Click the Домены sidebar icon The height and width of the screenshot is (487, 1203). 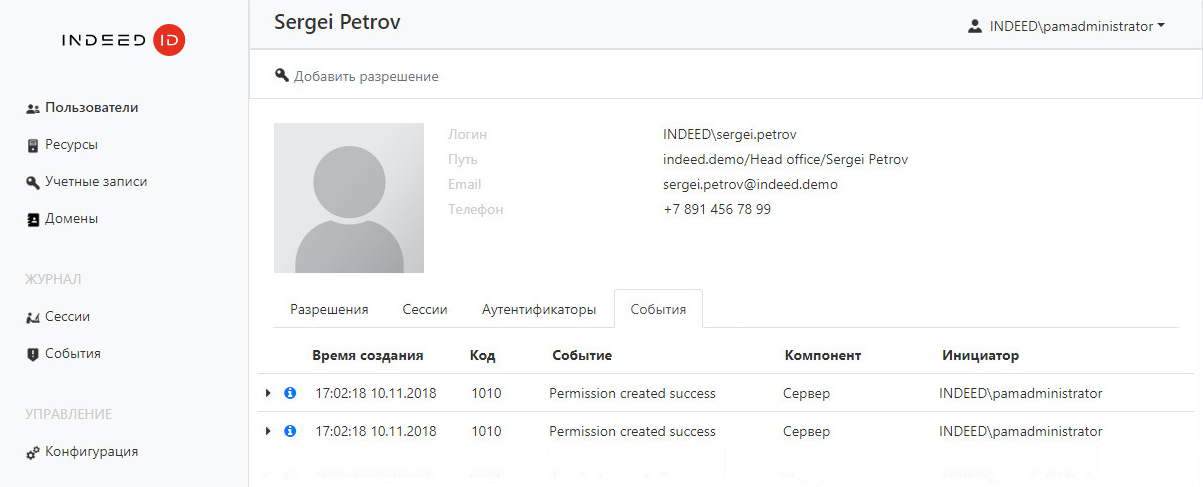click(x=33, y=219)
